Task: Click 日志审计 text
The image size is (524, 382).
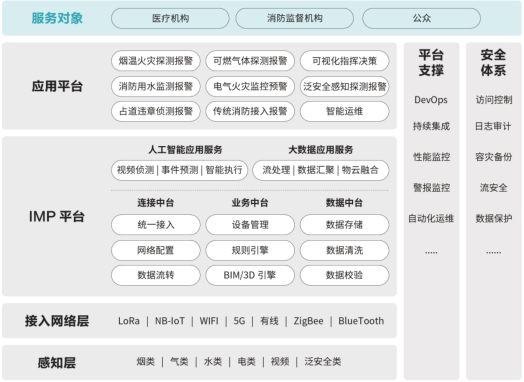Action: pos(493,126)
